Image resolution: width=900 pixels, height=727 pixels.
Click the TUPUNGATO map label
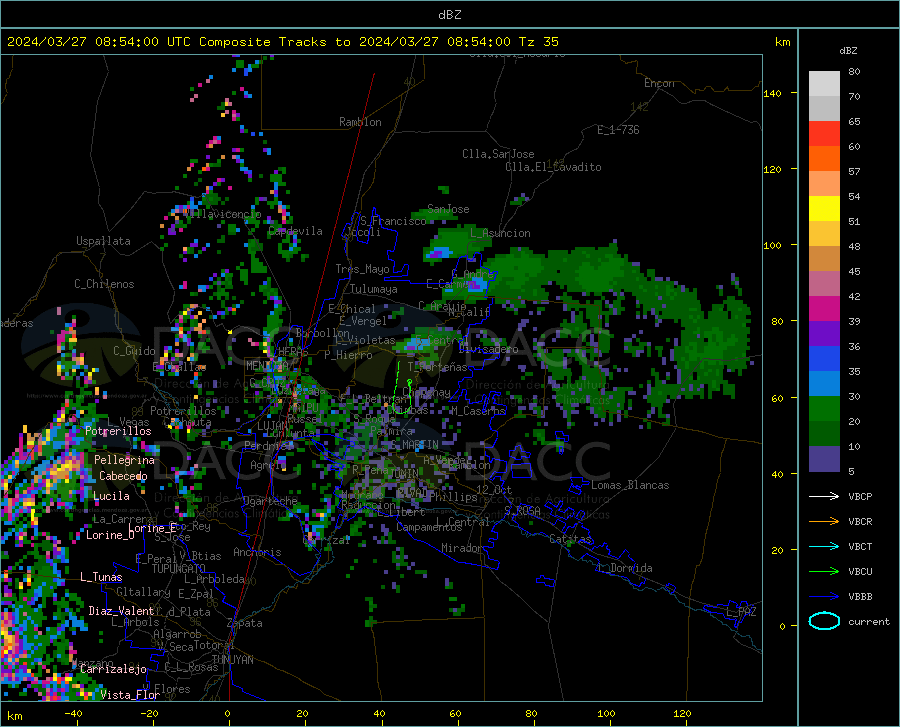click(179, 569)
